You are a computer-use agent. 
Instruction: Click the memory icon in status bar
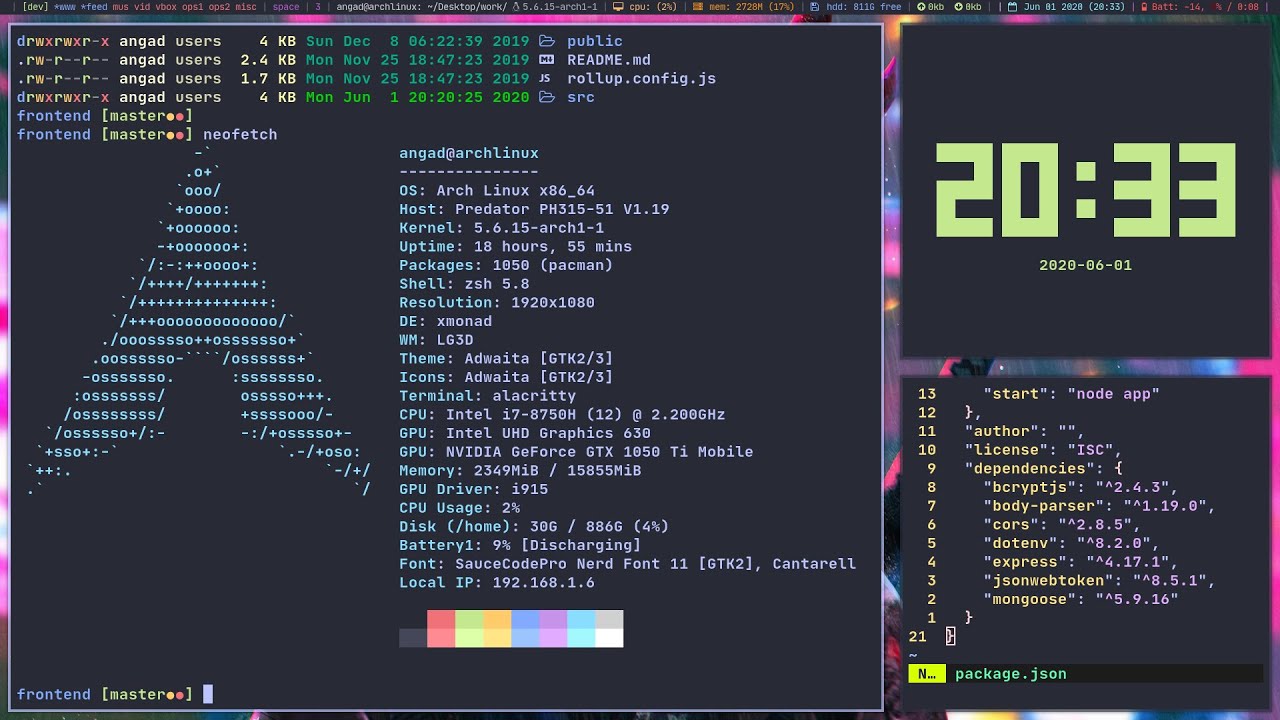(697, 6)
